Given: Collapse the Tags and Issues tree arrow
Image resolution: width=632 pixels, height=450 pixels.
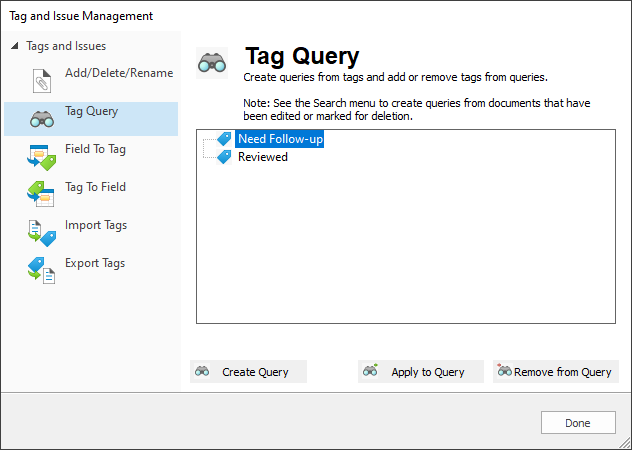Looking at the screenshot, I should (x=15, y=46).
